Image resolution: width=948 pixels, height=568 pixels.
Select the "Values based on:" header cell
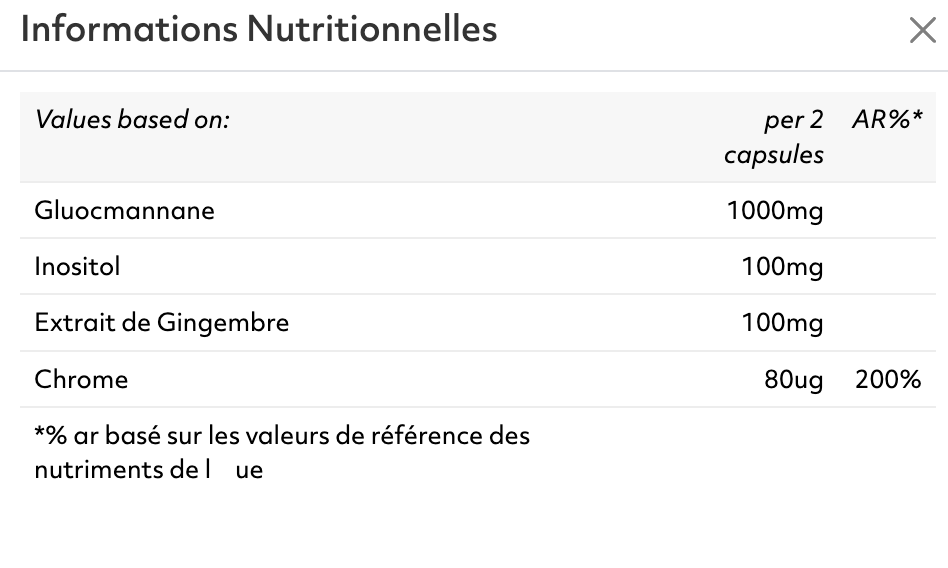pyautogui.click(x=132, y=121)
